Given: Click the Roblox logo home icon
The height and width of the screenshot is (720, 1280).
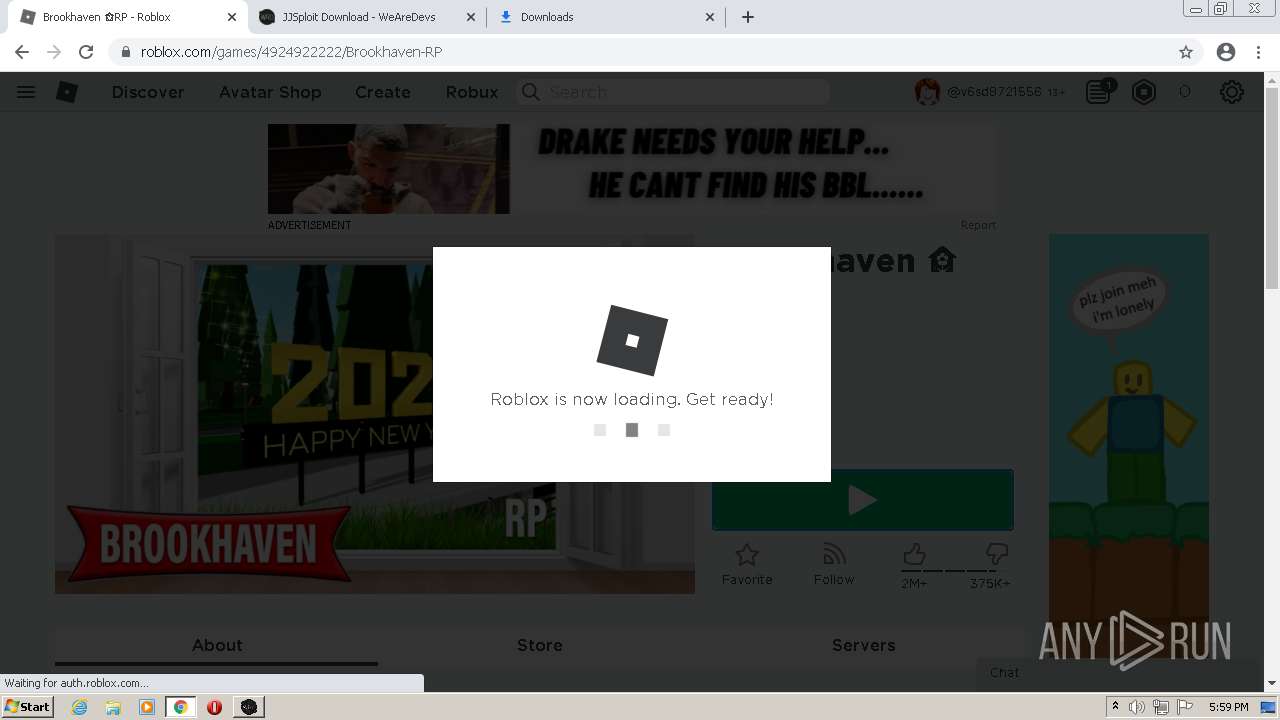Looking at the screenshot, I should tap(67, 92).
